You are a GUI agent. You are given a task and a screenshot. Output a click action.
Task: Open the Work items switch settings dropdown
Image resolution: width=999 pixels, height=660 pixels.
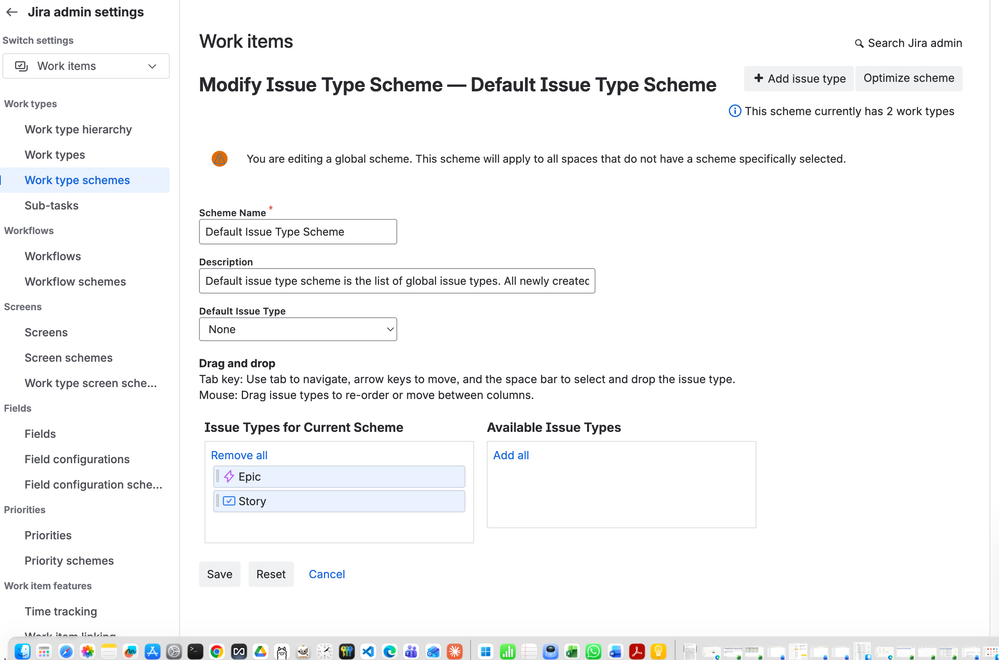[86, 66]
